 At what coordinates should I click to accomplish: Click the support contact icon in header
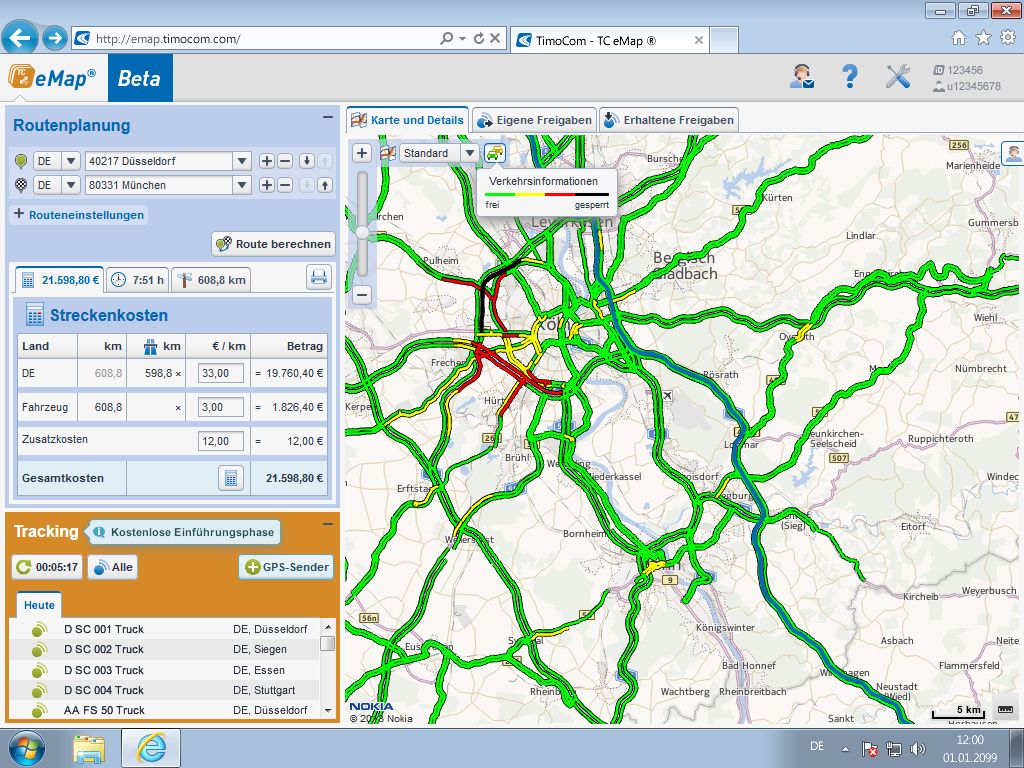[802, 77]
